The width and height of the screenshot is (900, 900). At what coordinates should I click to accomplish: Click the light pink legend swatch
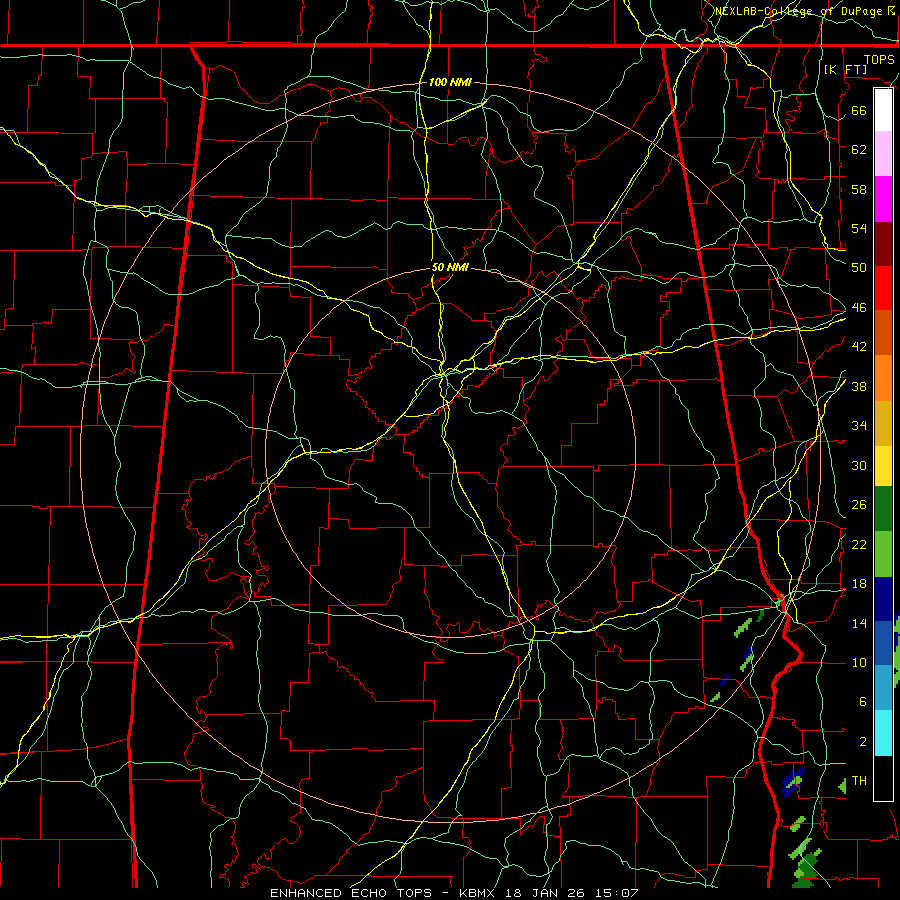coord(883,154)
